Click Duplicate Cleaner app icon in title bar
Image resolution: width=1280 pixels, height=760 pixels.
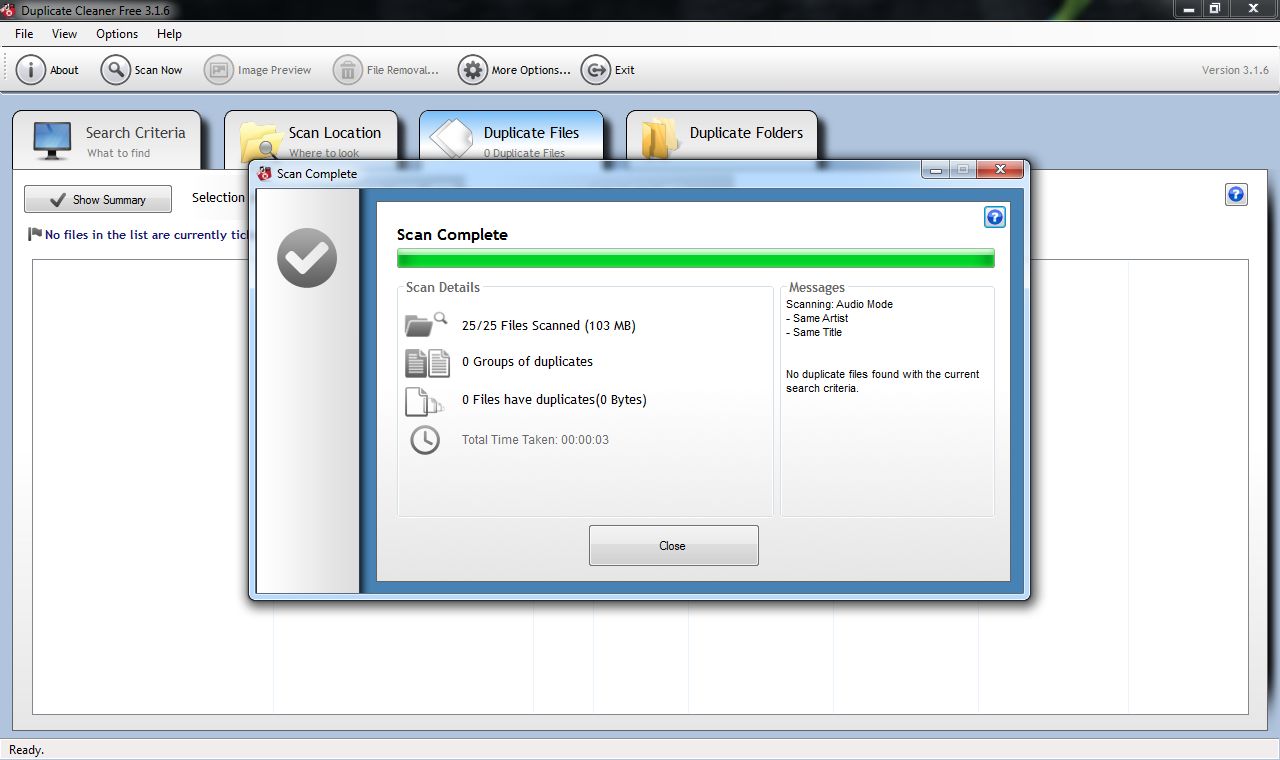coord(8,10)
